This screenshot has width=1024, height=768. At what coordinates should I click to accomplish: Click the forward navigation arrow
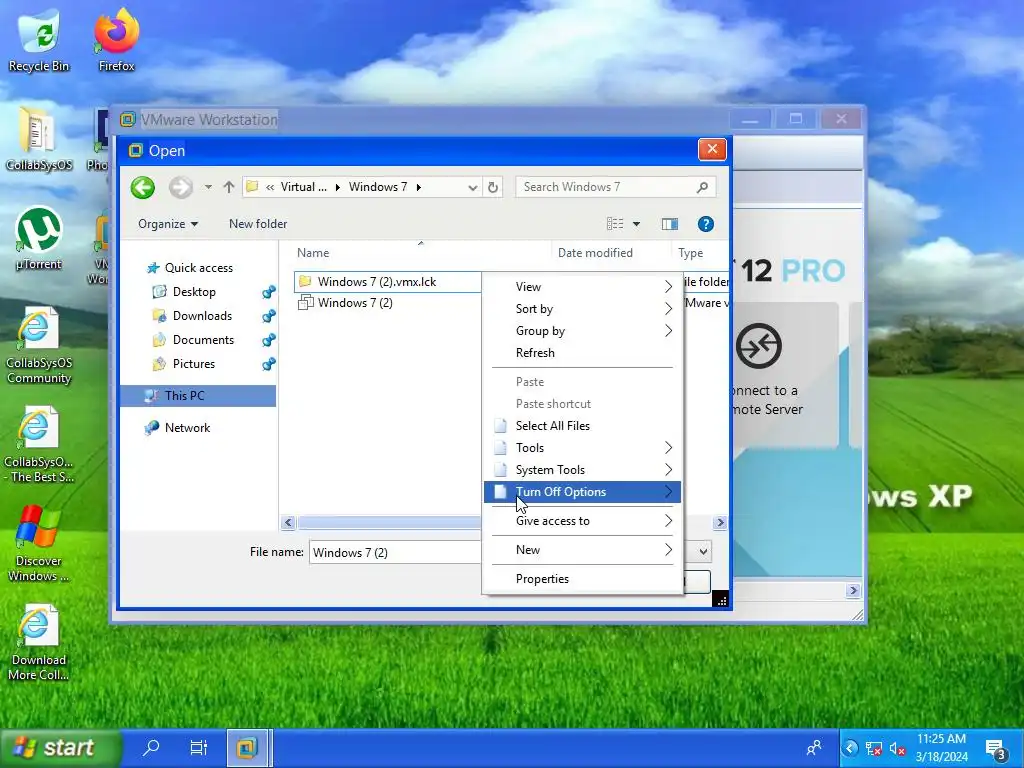180,187
